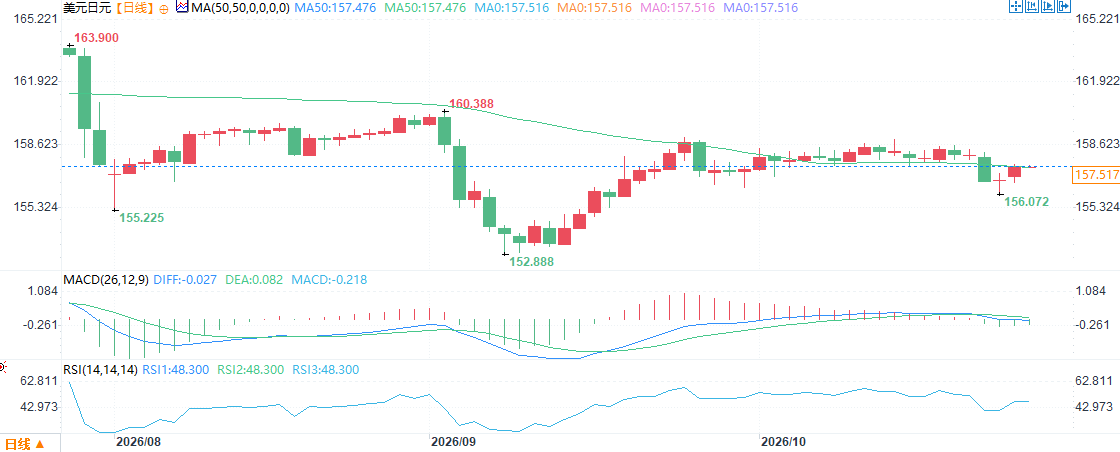1120x452 pixels.
Task: Click the right MACD axis -0.261 label
Action: coord(1093,325)
